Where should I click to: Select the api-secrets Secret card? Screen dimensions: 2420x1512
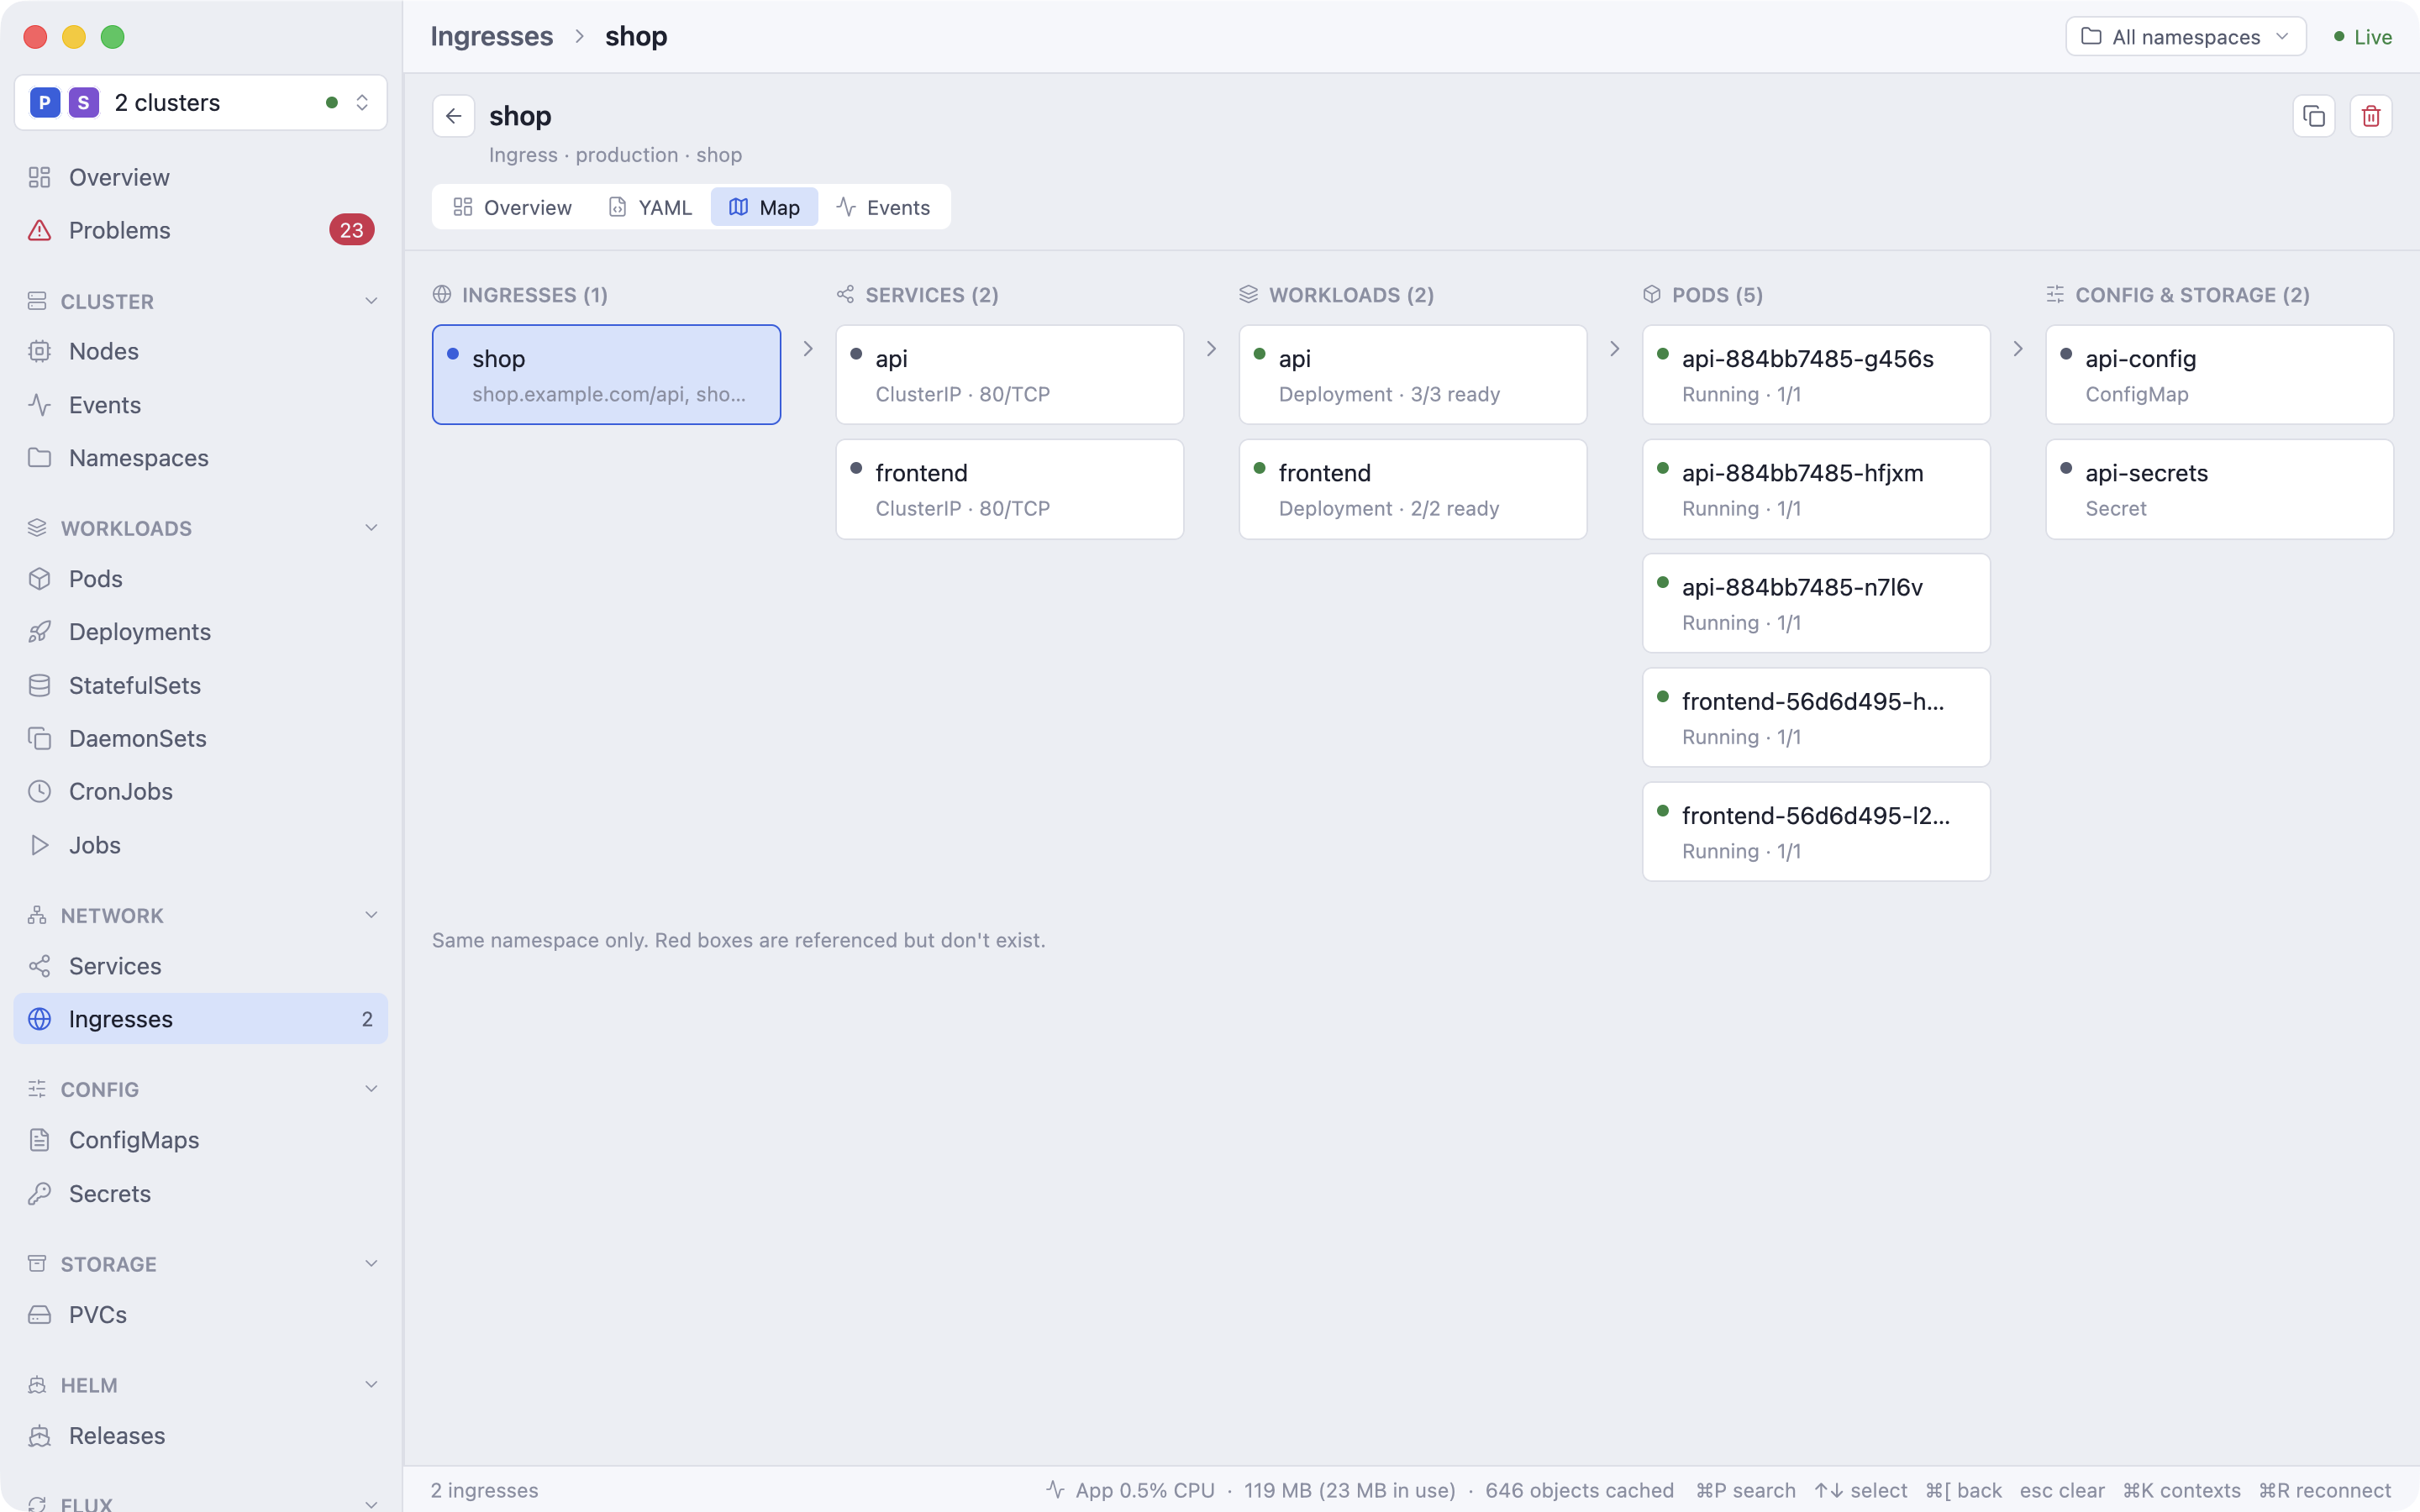2219,490
